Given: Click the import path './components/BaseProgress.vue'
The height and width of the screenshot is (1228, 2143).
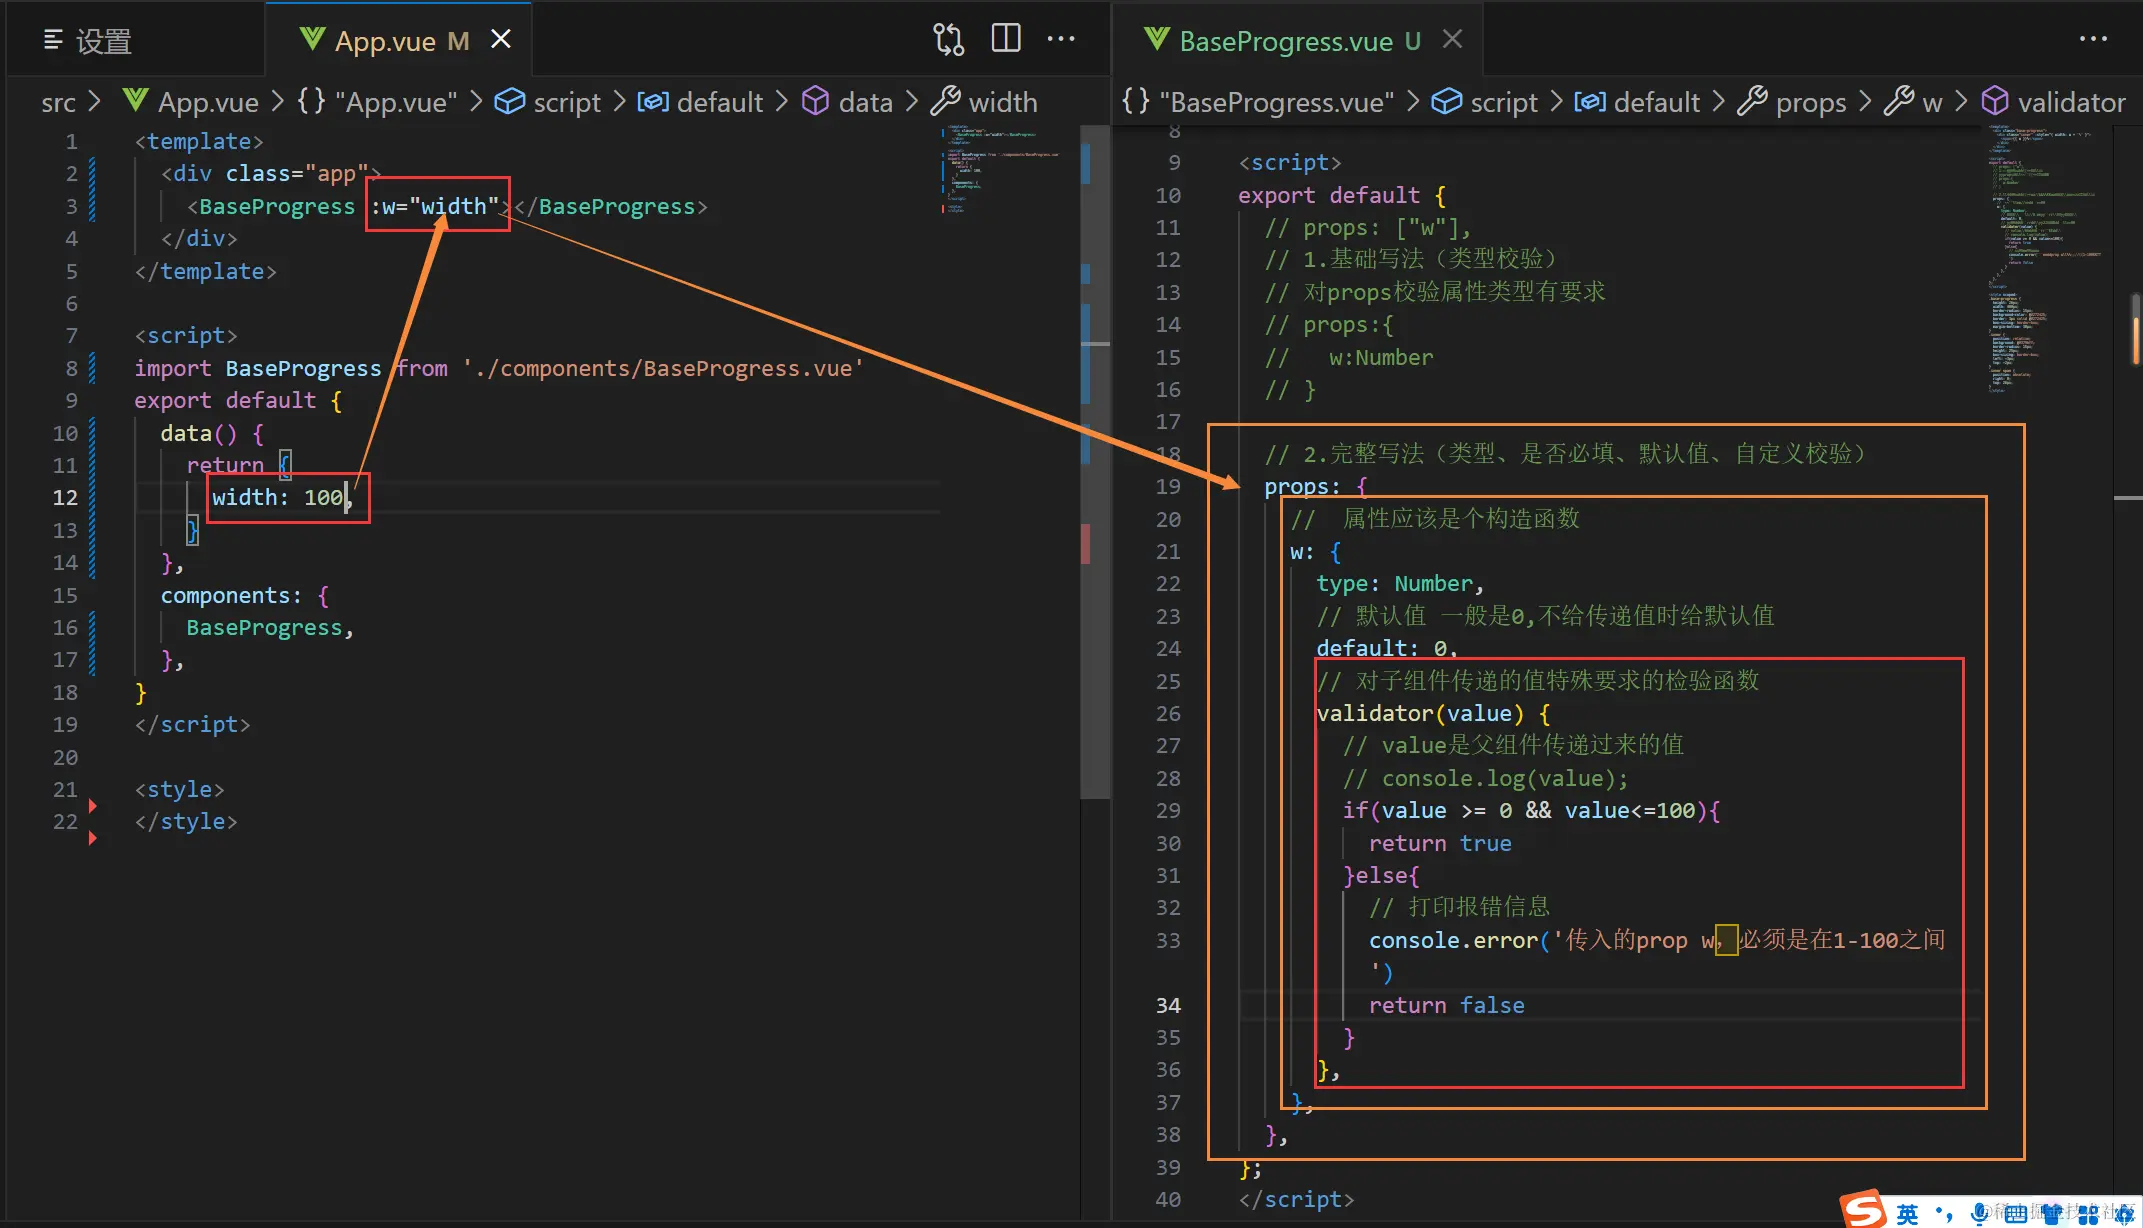Looking at the screenshot, I should coord(662,368).
